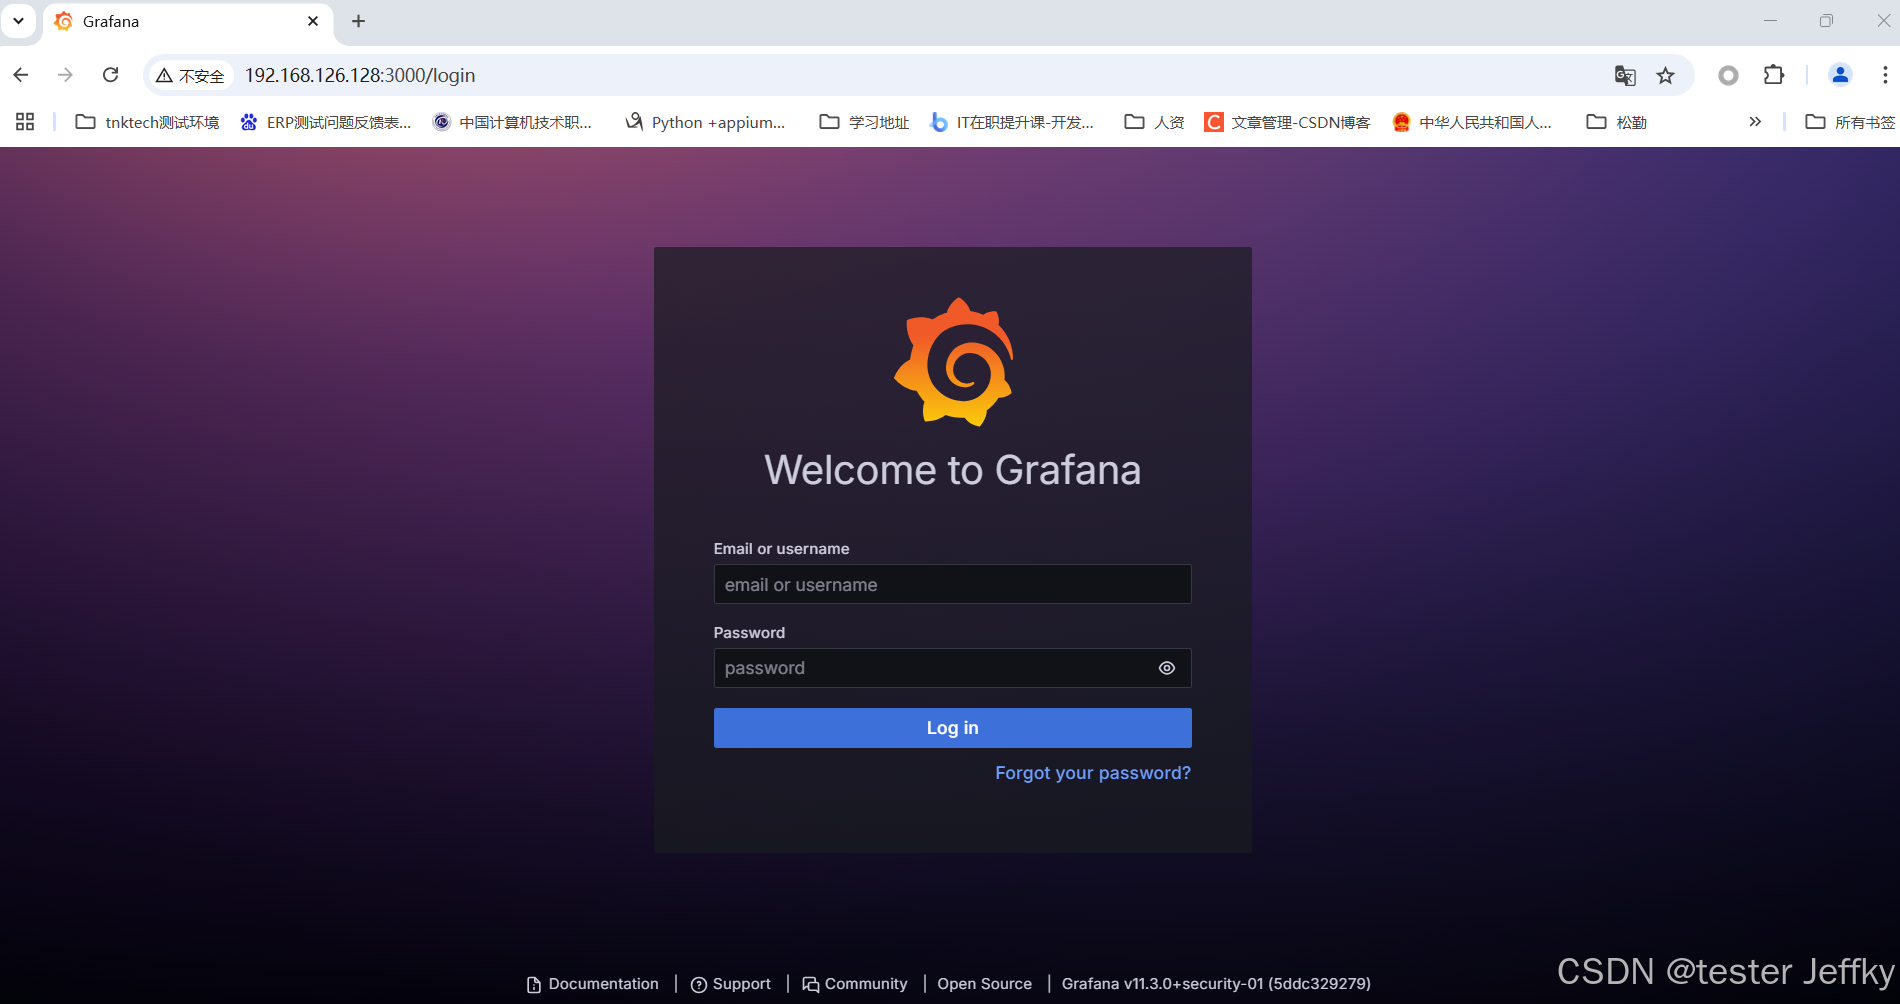Open the apps grid icon in bookmarks bar
1900x1004 pixels.
click(x=25, y=122)
